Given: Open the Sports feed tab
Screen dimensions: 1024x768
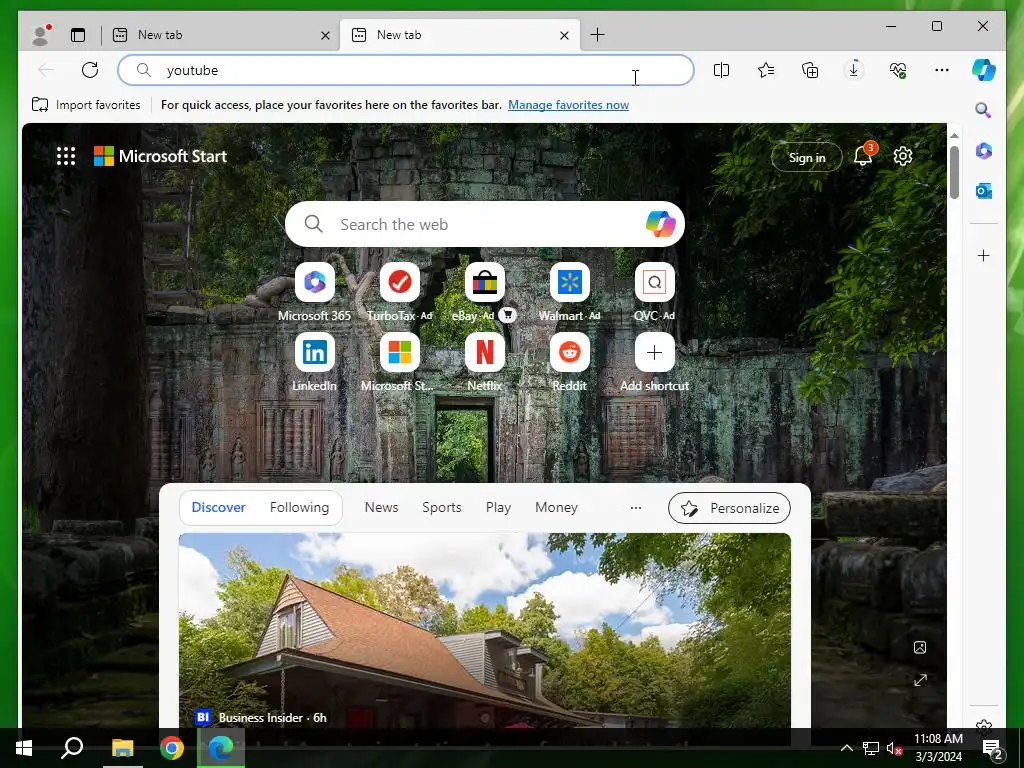Looking at the screenshot, I should pyautogui.click(x=441, y=507).
